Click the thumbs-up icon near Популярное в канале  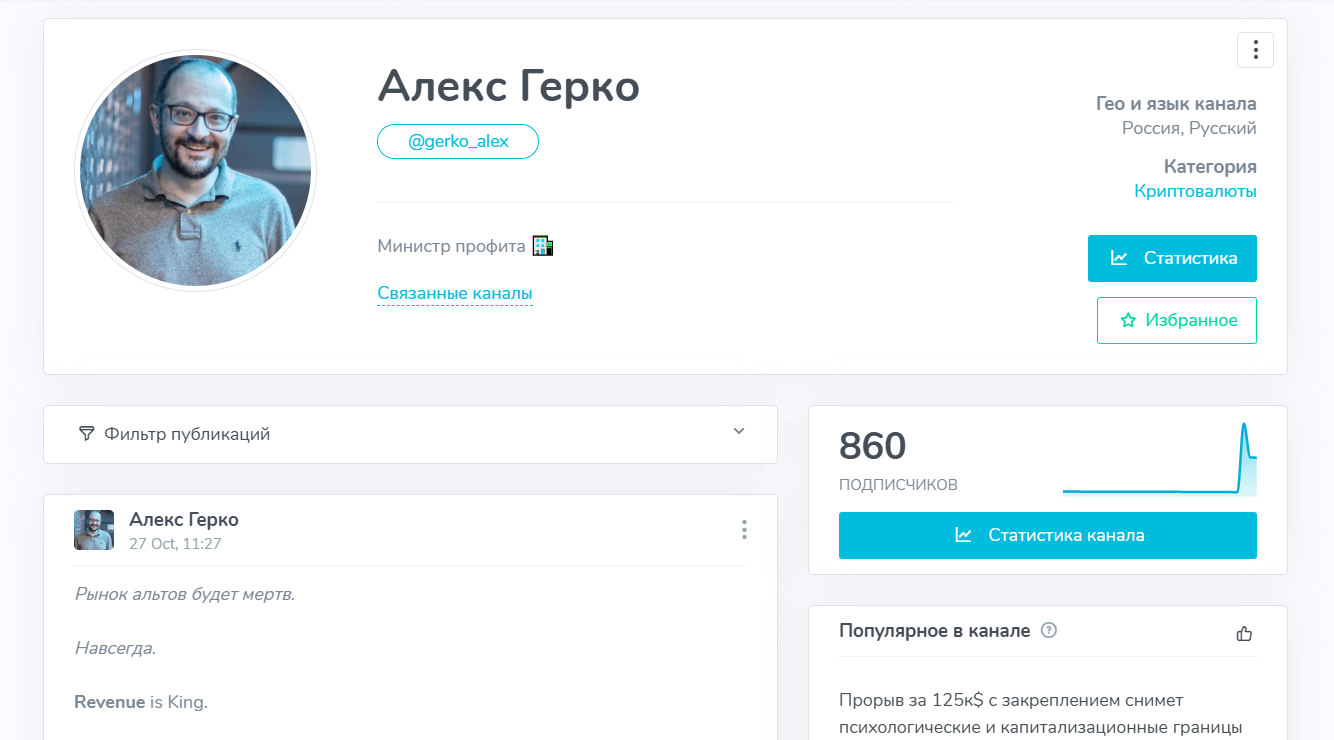pyautogui.click(x=1243, y=632)
